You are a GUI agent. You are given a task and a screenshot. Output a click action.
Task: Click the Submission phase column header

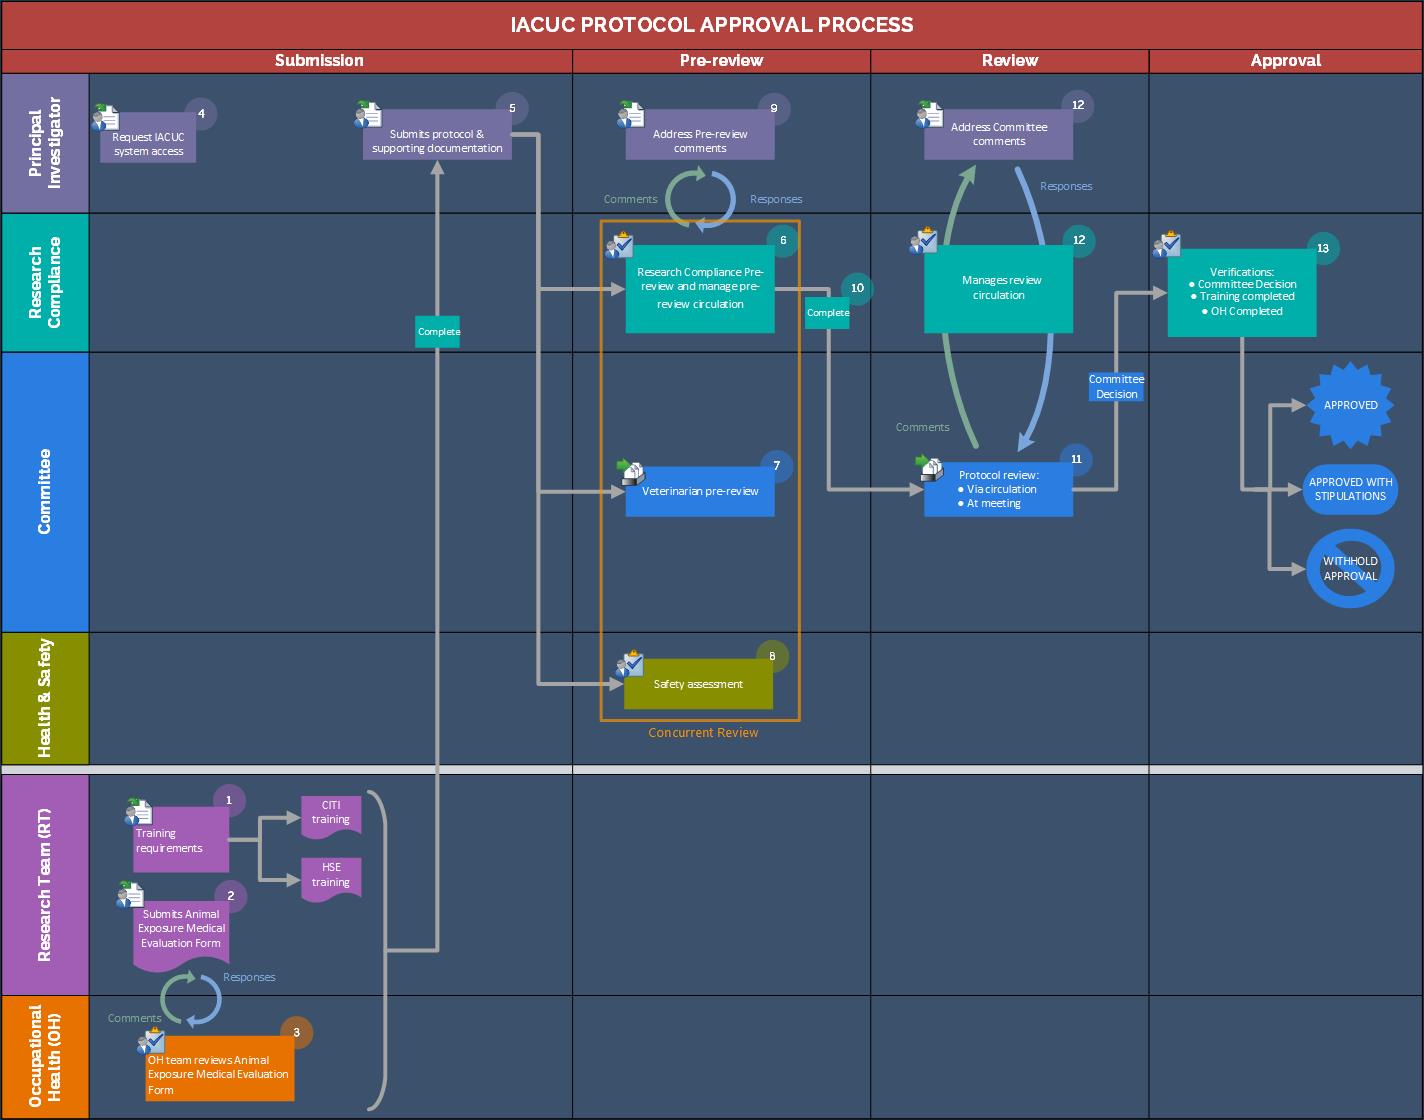point(319,60)
